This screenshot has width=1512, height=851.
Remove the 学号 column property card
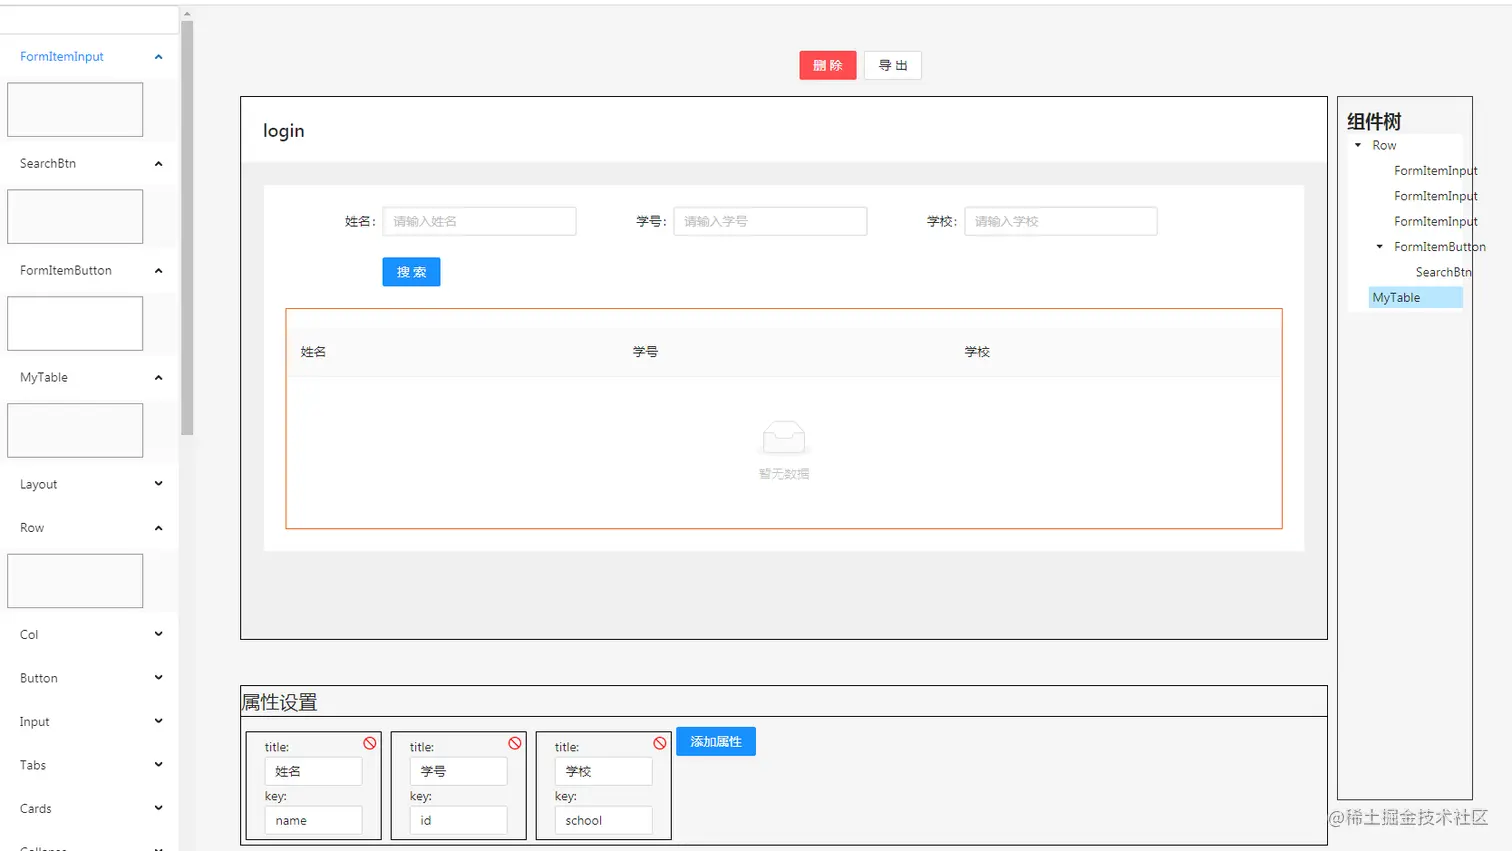coord(515,743)
